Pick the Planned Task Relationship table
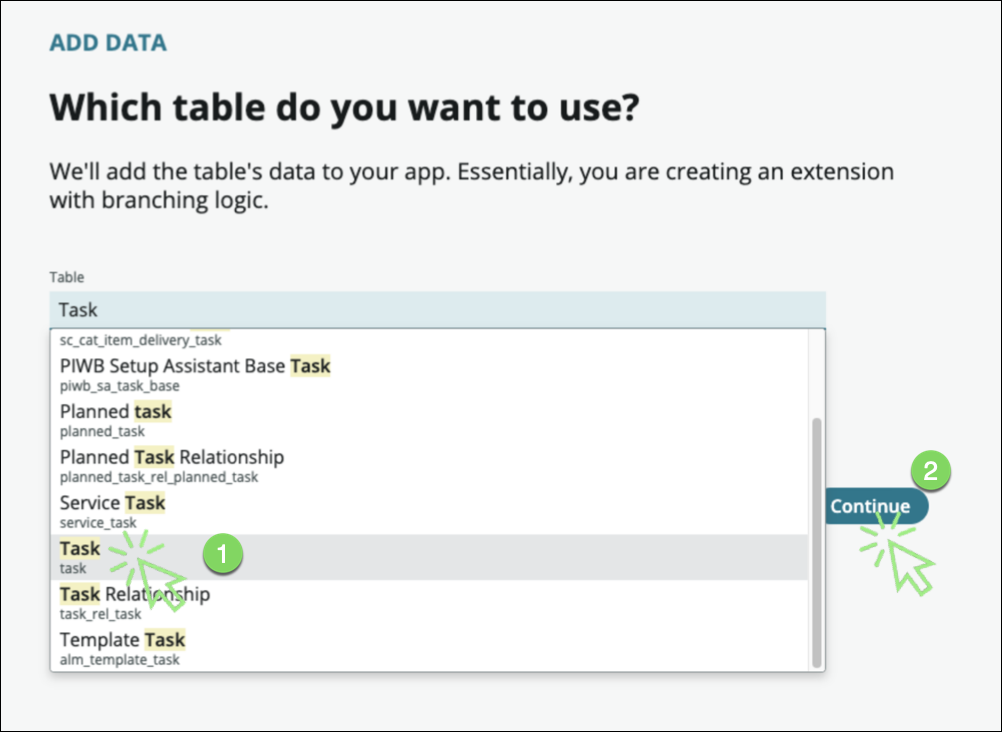The image size is (1002, 732). point(171,465)
